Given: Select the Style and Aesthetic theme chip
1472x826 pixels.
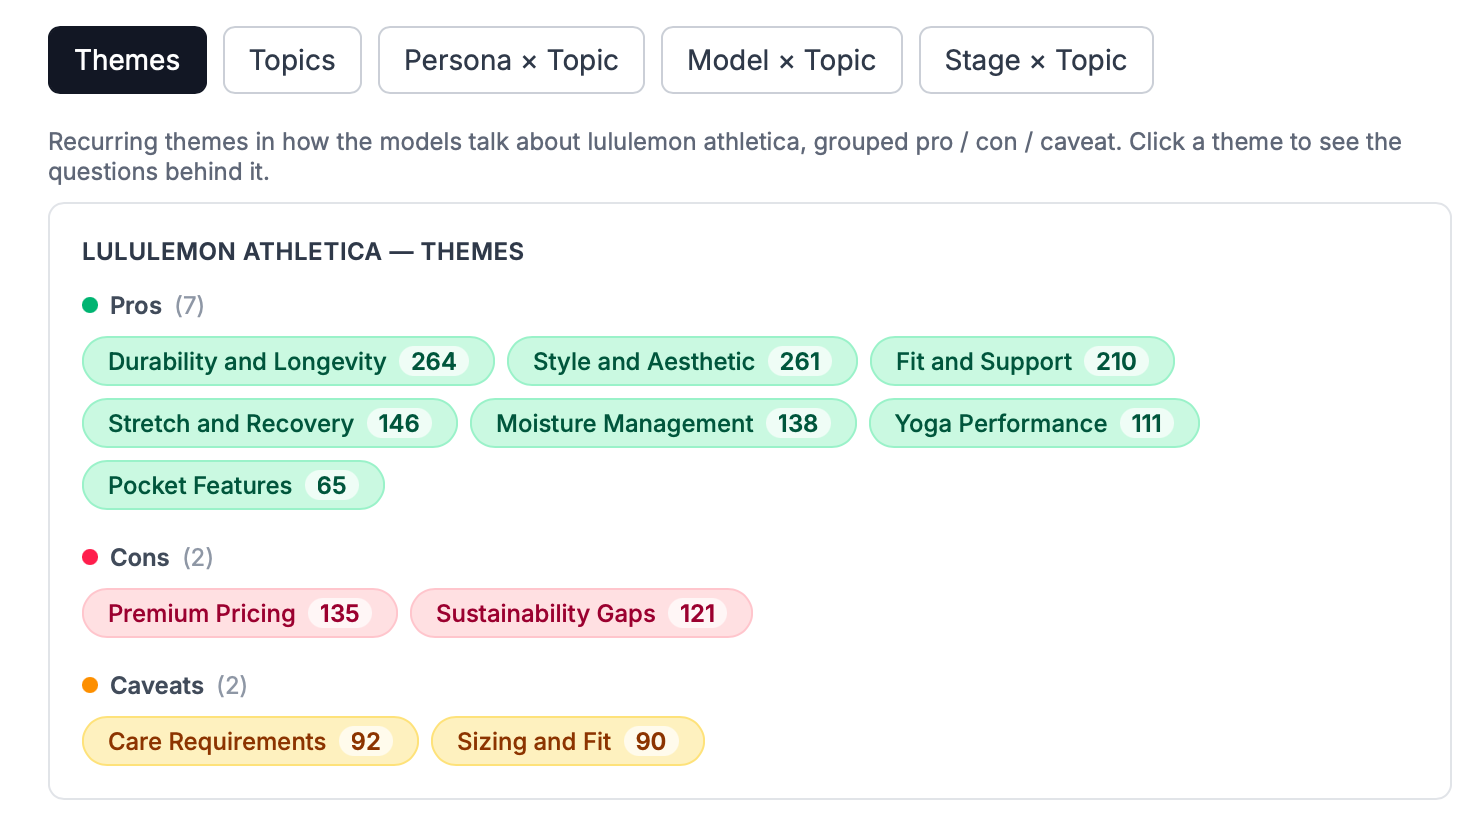Looking at the screenshot, I should 682,361.
